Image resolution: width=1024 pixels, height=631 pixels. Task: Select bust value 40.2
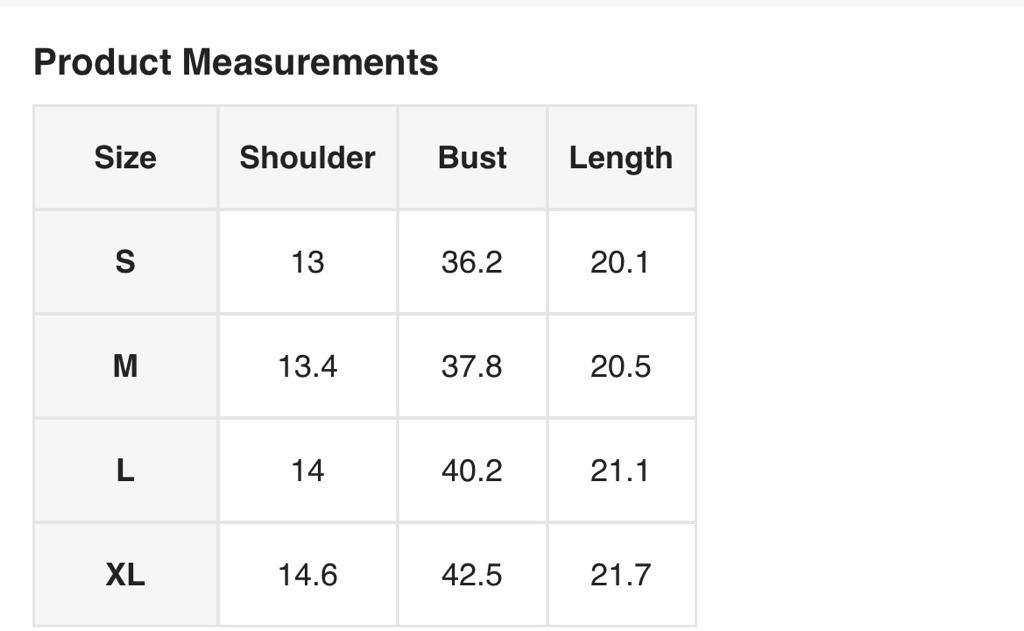pyautogui.click(x=472, y=470)
